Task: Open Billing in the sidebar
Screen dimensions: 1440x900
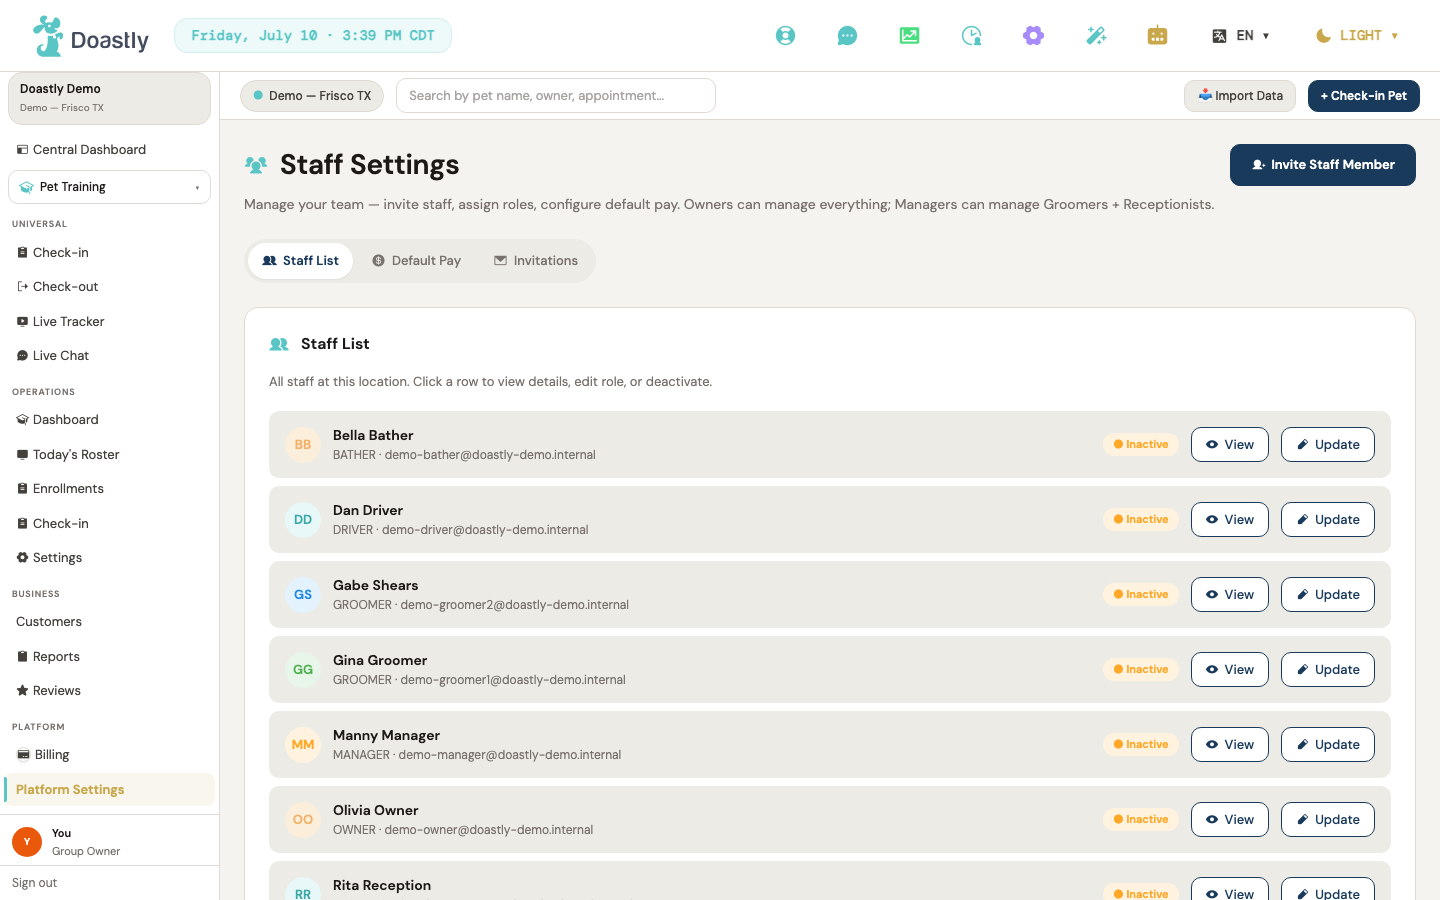Action: click(x=109, y=755)
